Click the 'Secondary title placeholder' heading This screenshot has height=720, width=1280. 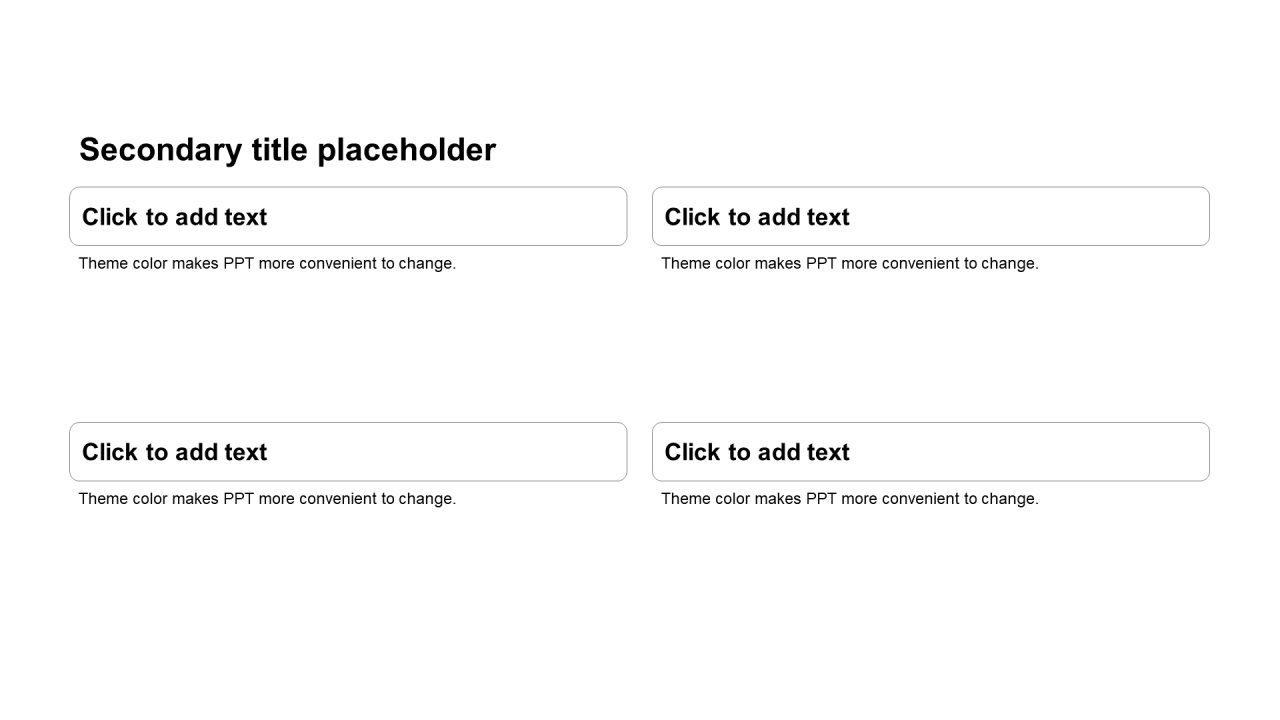click(x=287, y=150)
